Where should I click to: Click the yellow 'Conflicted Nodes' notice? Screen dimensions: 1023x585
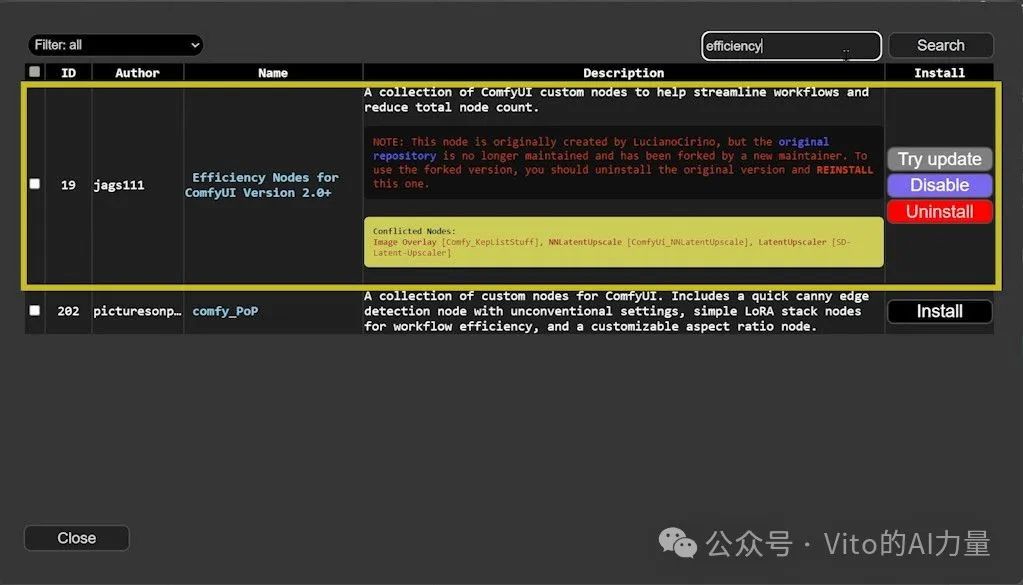[x=624, y=242]
